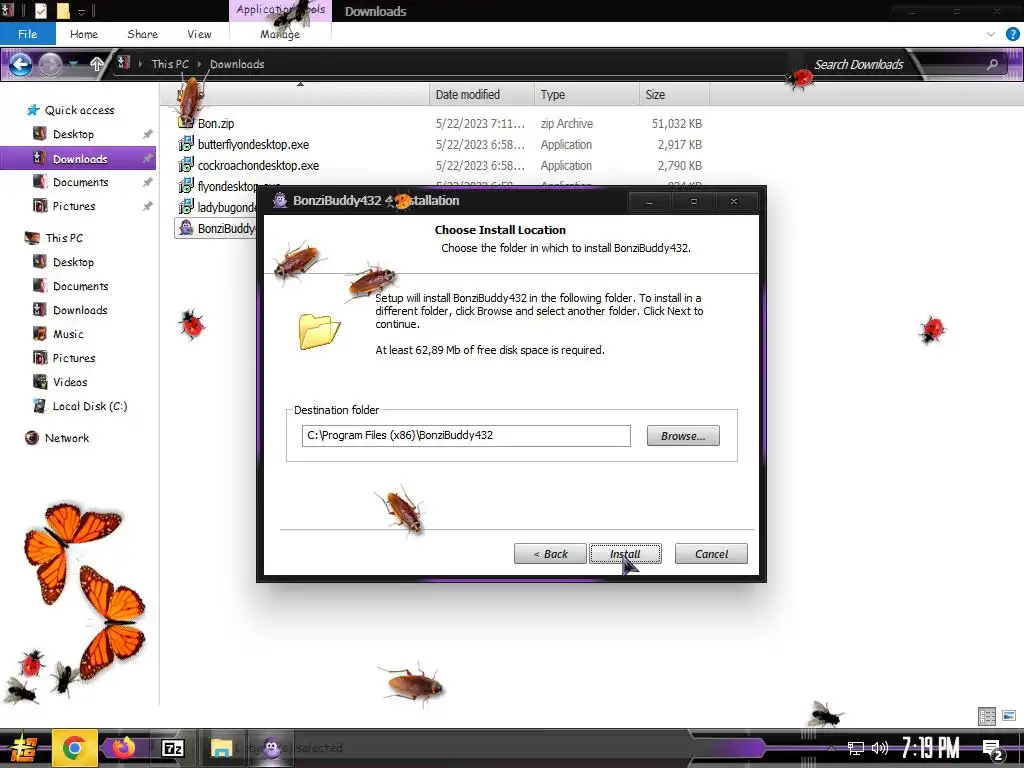Open Downloads under This PC
Screen dimensions: 1024x768
point(80,310)
